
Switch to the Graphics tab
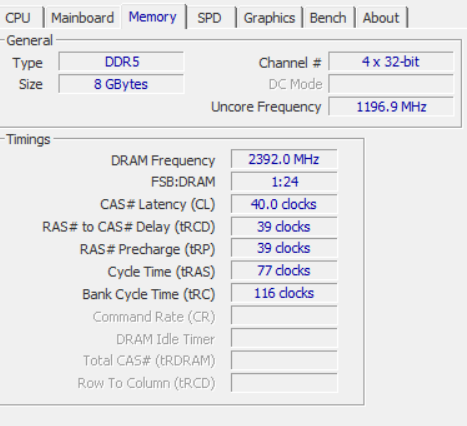269,17
